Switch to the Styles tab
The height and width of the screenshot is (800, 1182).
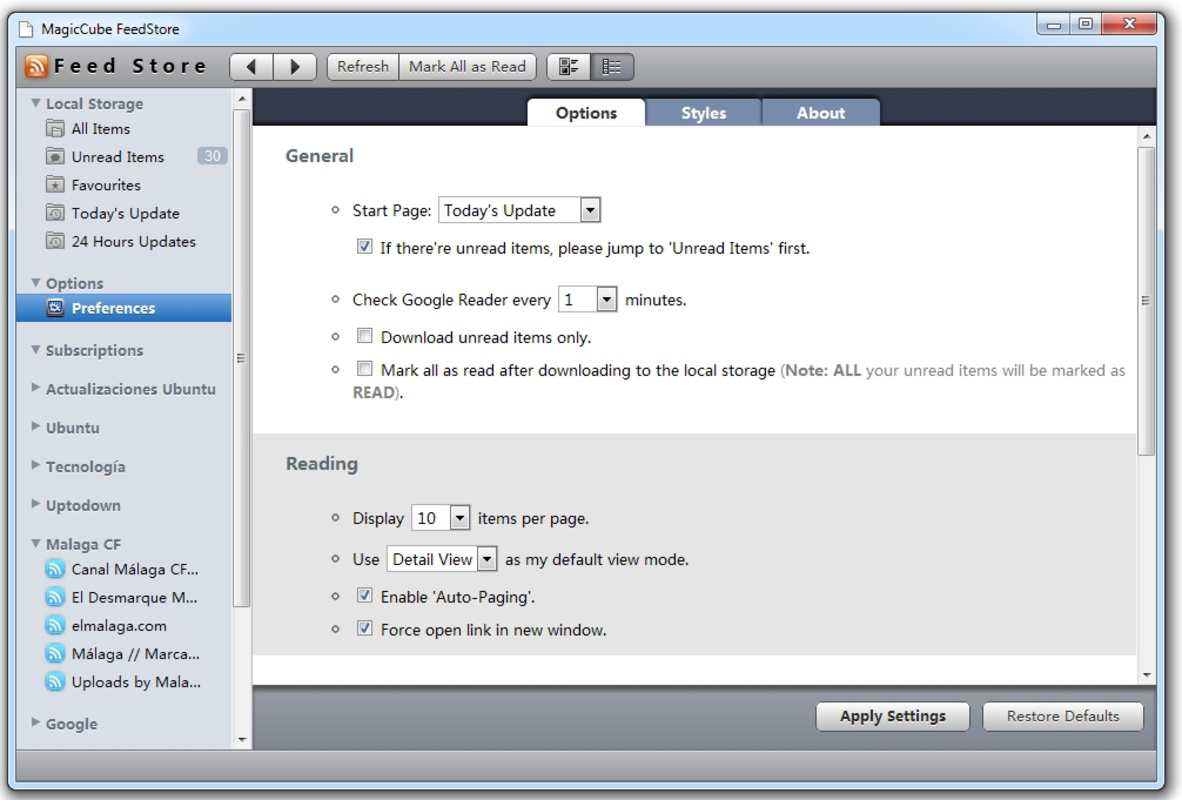click(x=703, y=112)
